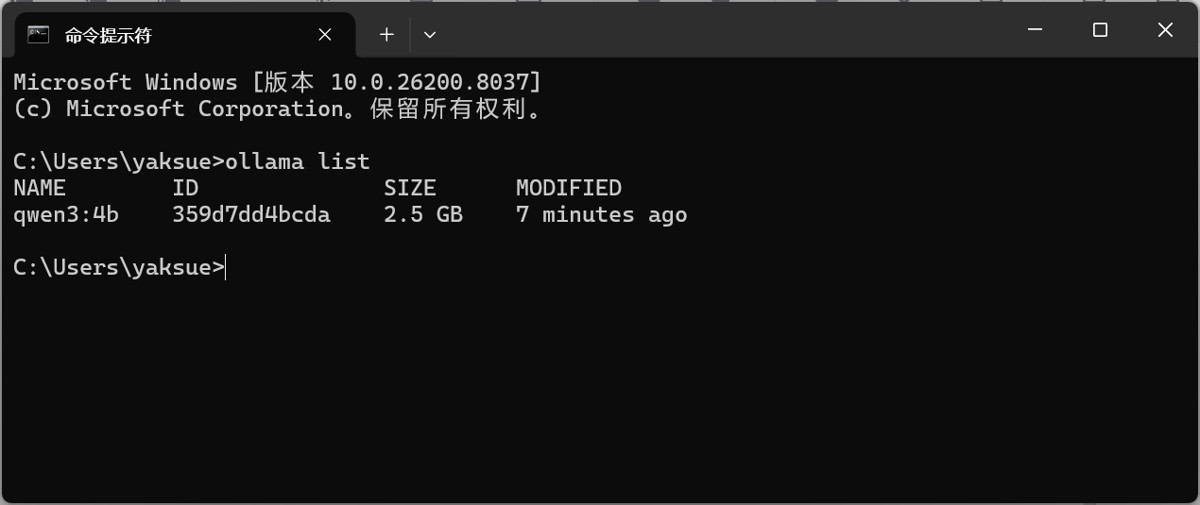Click the 2.5 GB size value
The image size is (1200, 505).
coord(423,214)
